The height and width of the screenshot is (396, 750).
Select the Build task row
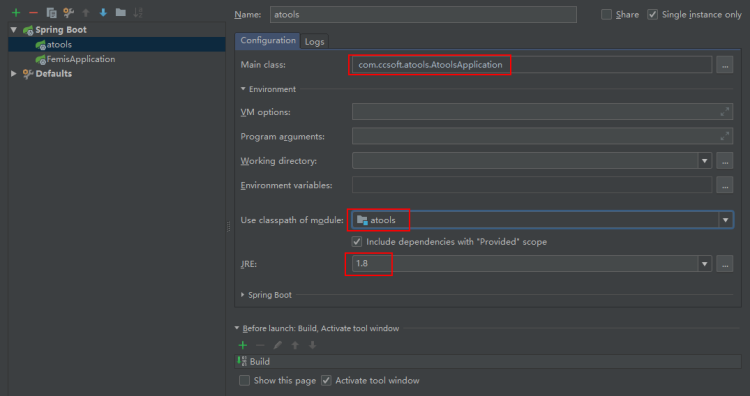tap(488, 362)
